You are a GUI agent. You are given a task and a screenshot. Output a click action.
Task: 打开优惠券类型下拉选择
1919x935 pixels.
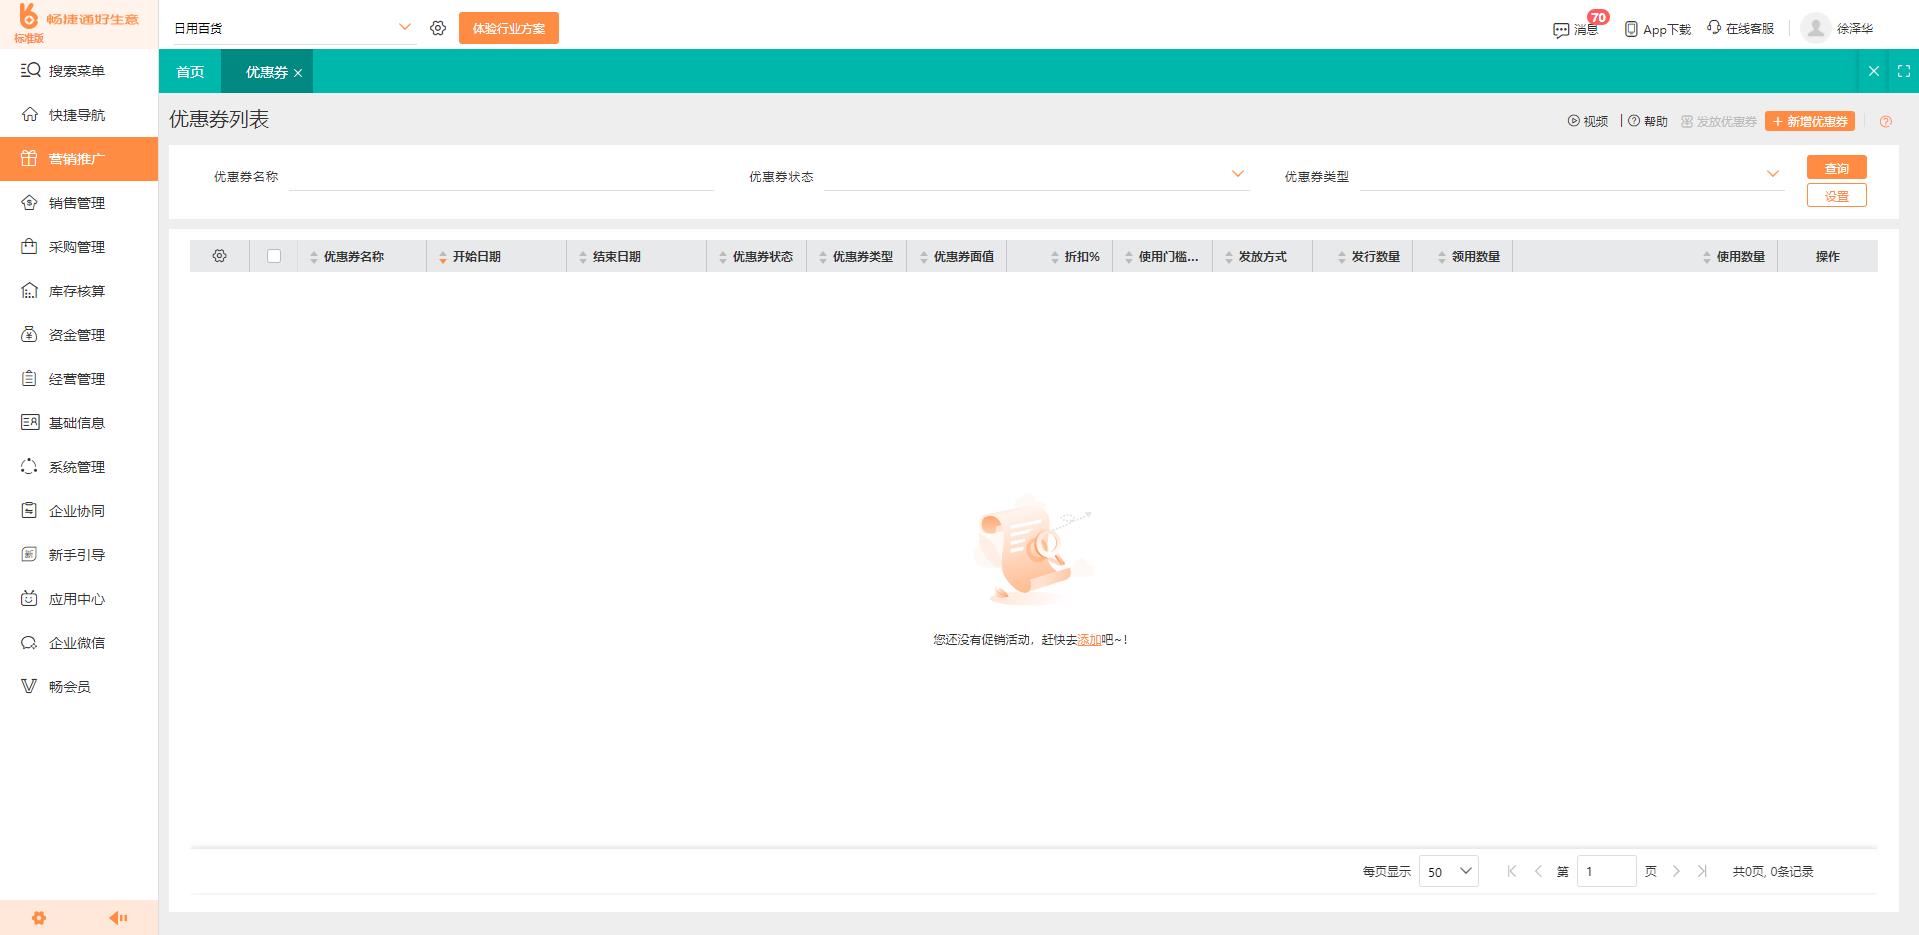pos(1774,173)
